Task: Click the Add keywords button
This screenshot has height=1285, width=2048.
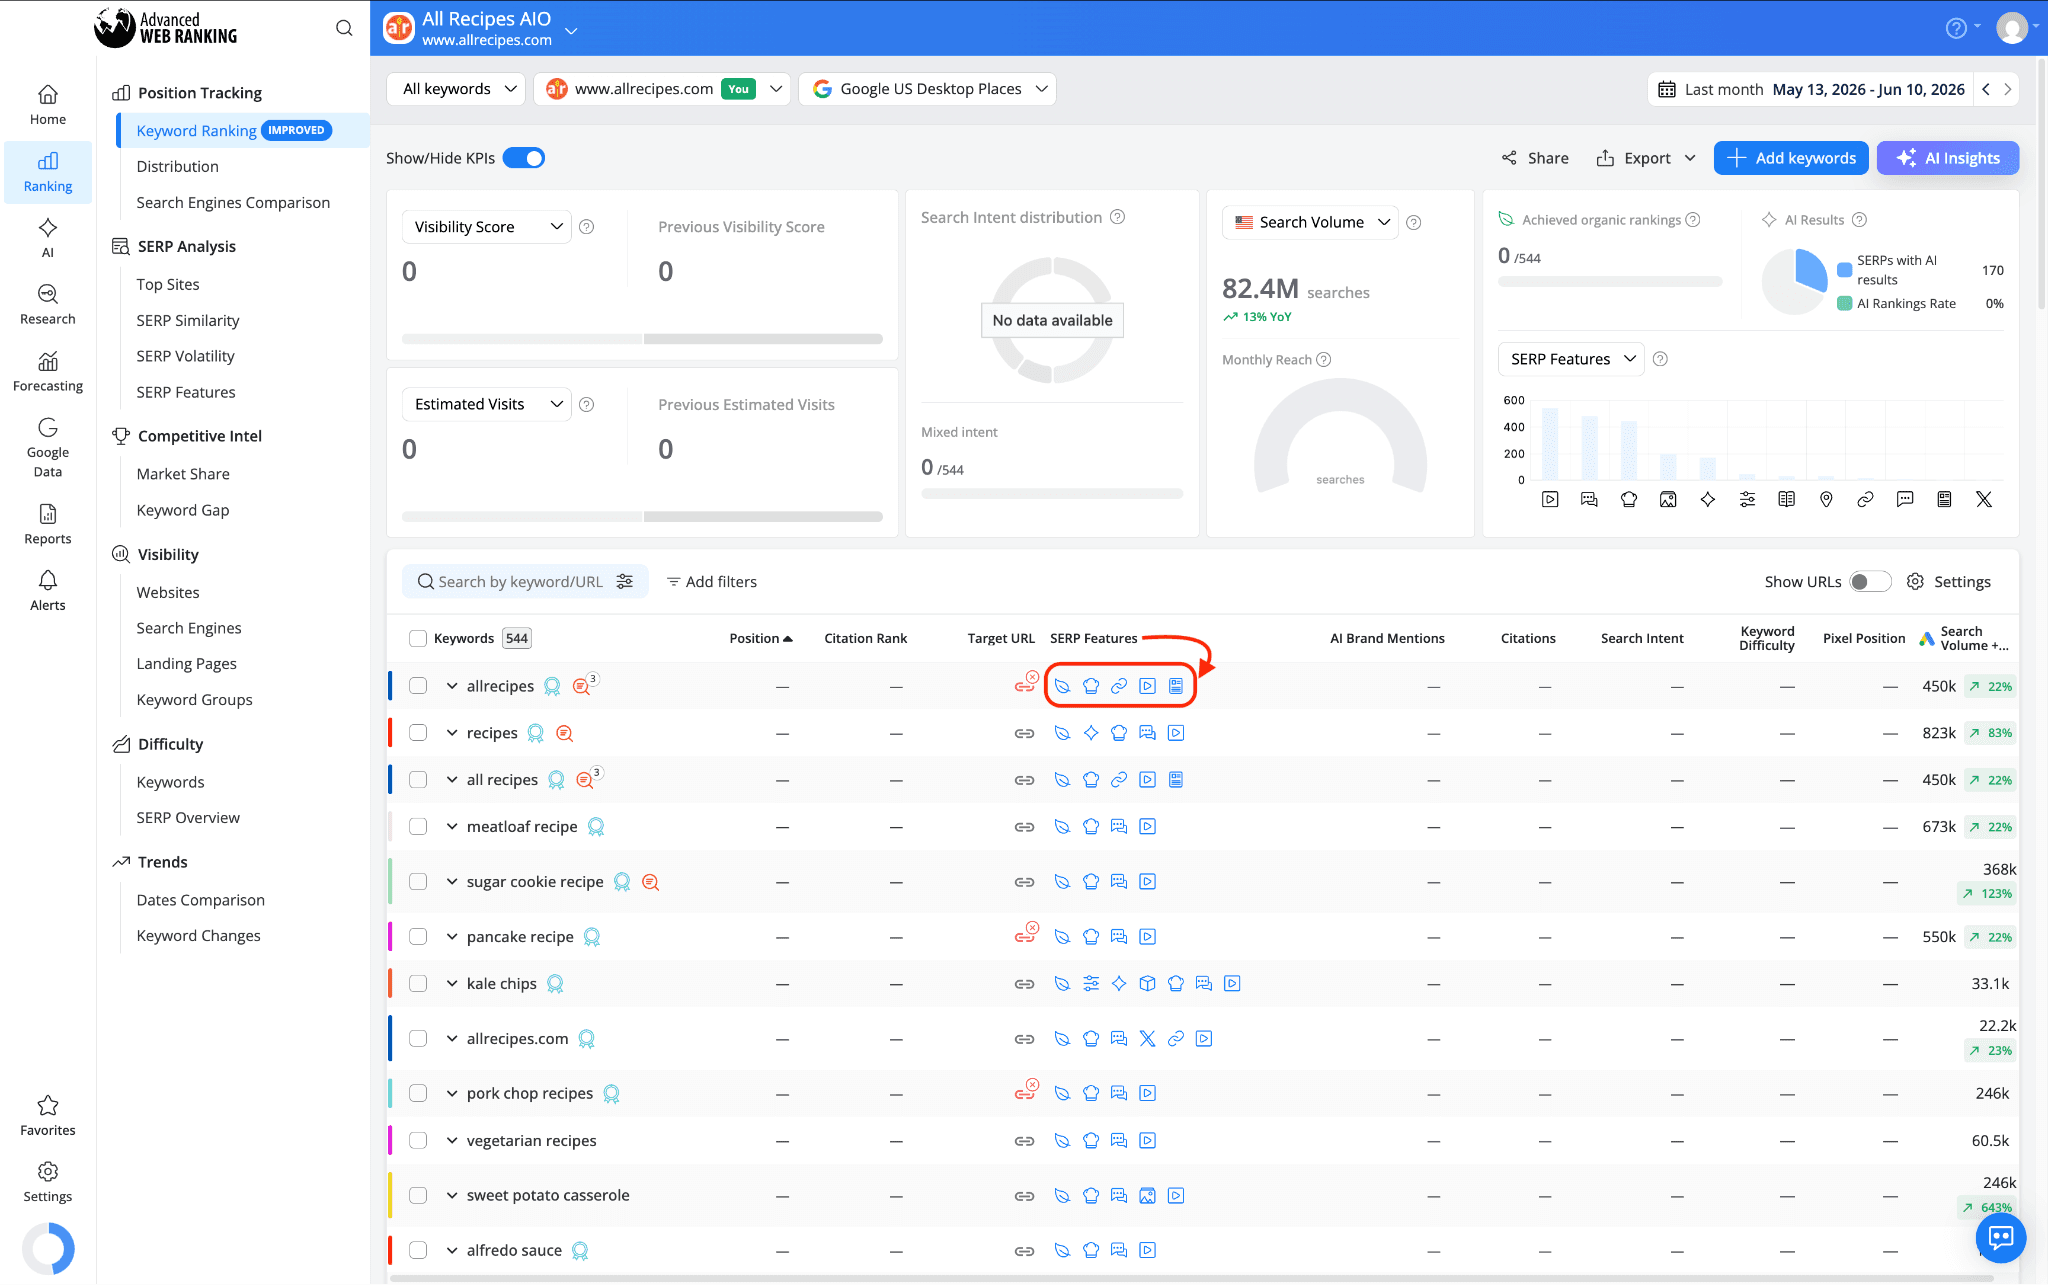Action: [x=1791, y=158]
